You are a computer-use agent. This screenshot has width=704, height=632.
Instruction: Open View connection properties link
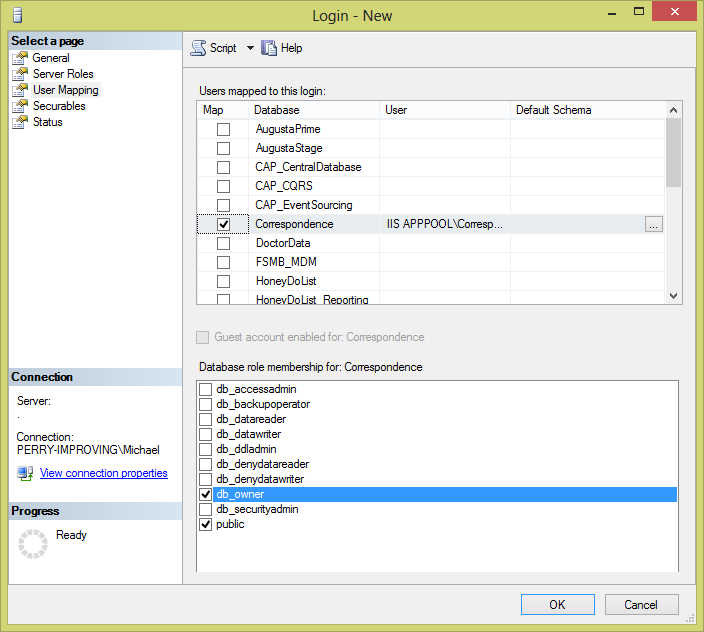click(x=103, y=473)
